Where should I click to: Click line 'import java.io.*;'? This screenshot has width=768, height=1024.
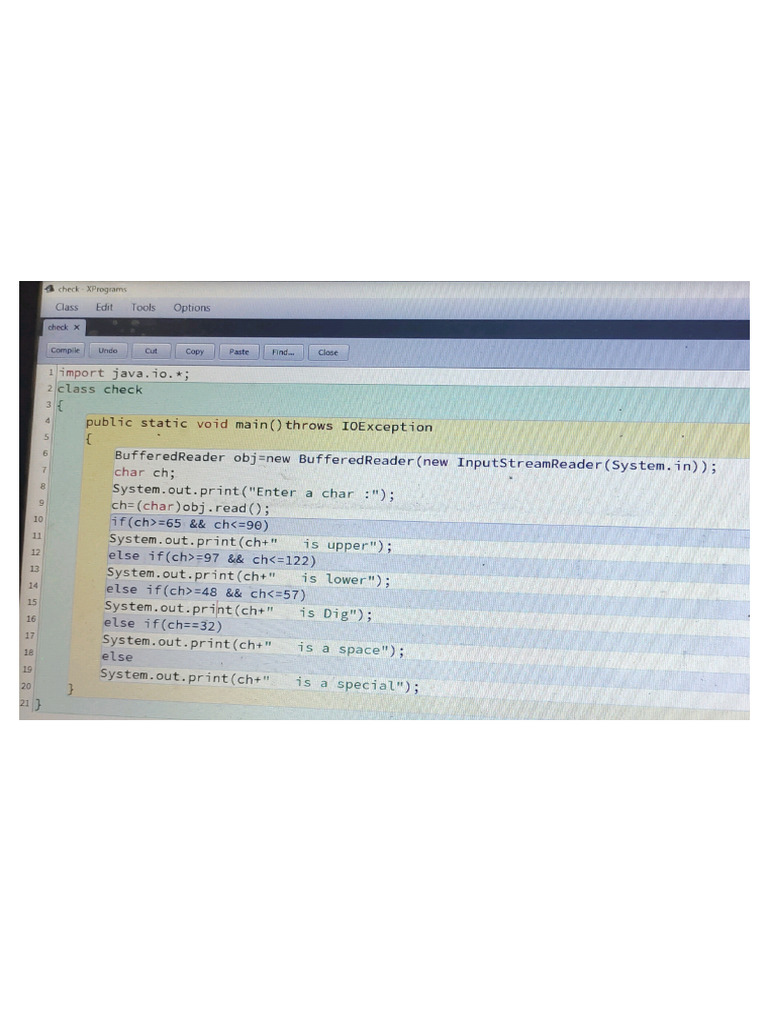pyautogui.click(x=124, y=374)
